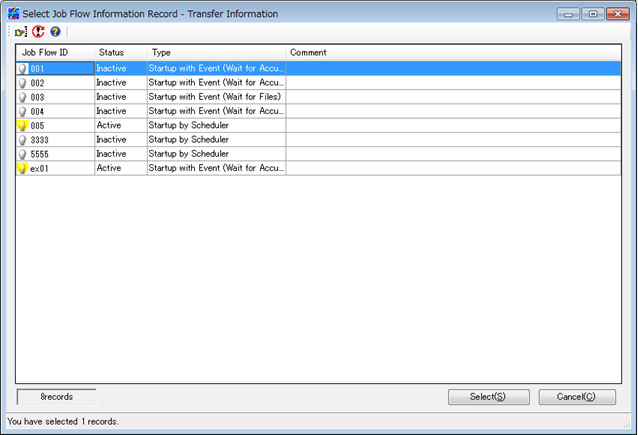This screenshot has width=638, height=435.
Task: Click the select record toolbar icon
Action: [21, 32]
